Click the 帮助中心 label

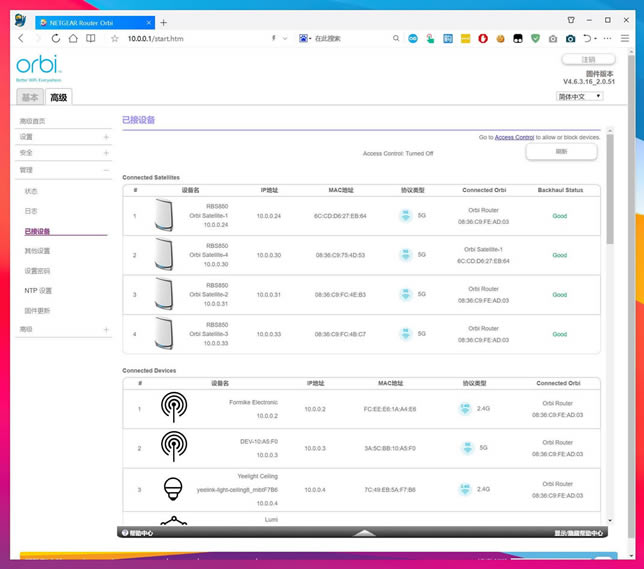tap(141, 533)
